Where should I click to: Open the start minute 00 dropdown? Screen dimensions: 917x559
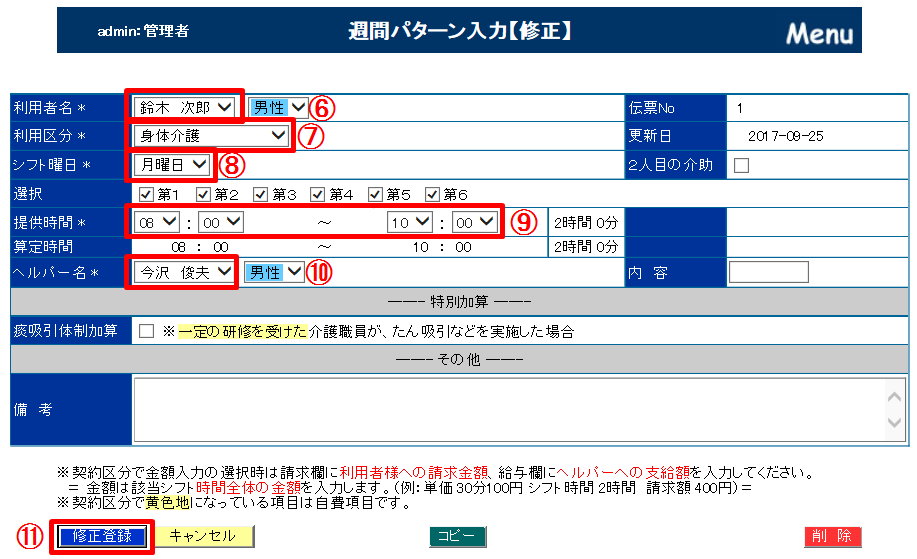(220, 222)
